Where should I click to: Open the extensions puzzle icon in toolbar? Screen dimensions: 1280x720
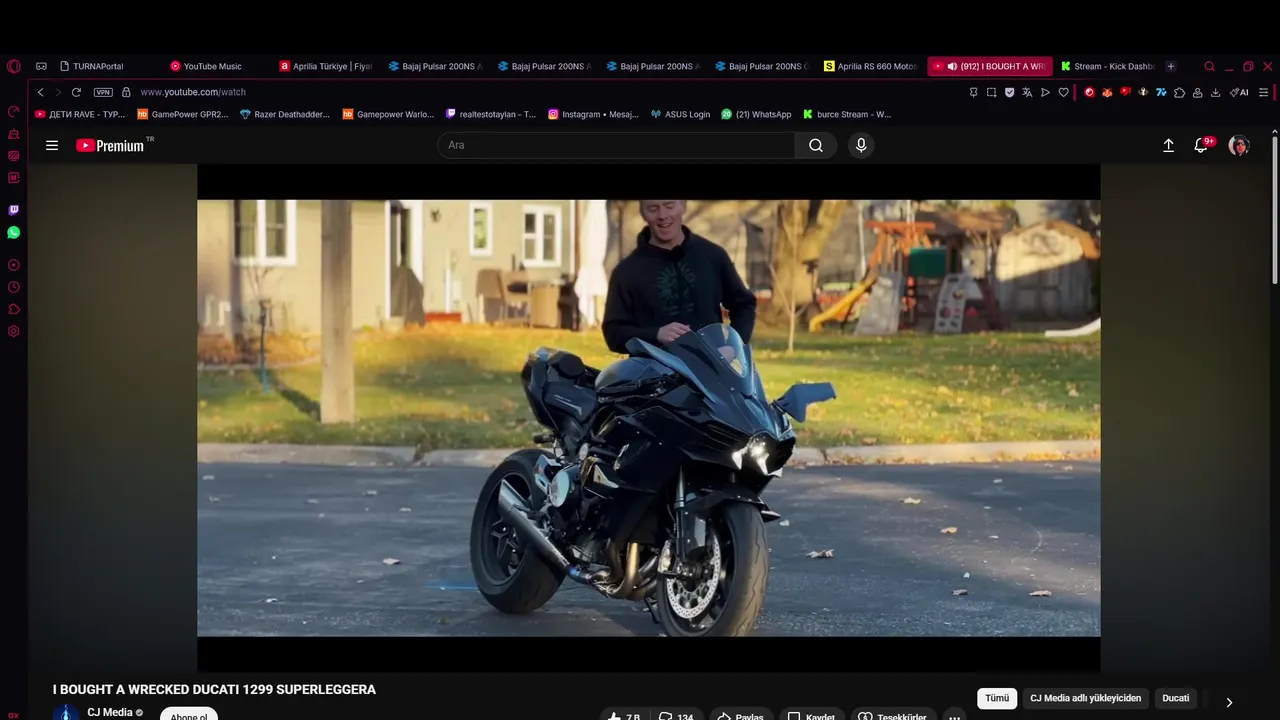1179,92
